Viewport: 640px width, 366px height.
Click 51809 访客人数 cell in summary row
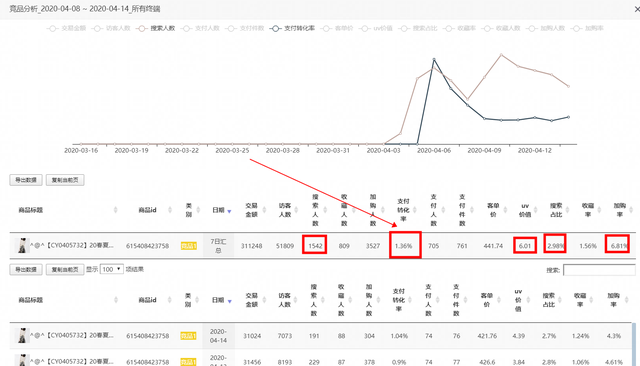284,246
